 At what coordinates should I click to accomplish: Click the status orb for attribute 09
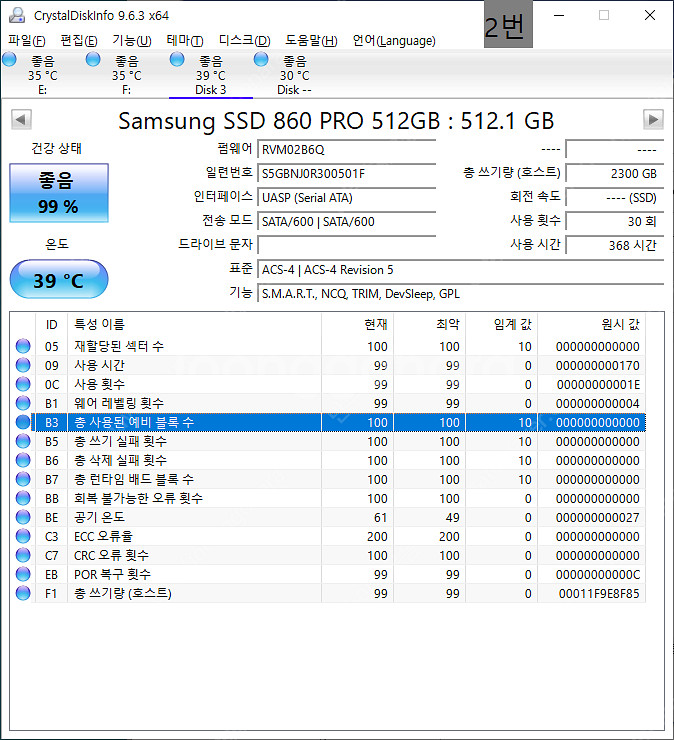coord(23,365)
